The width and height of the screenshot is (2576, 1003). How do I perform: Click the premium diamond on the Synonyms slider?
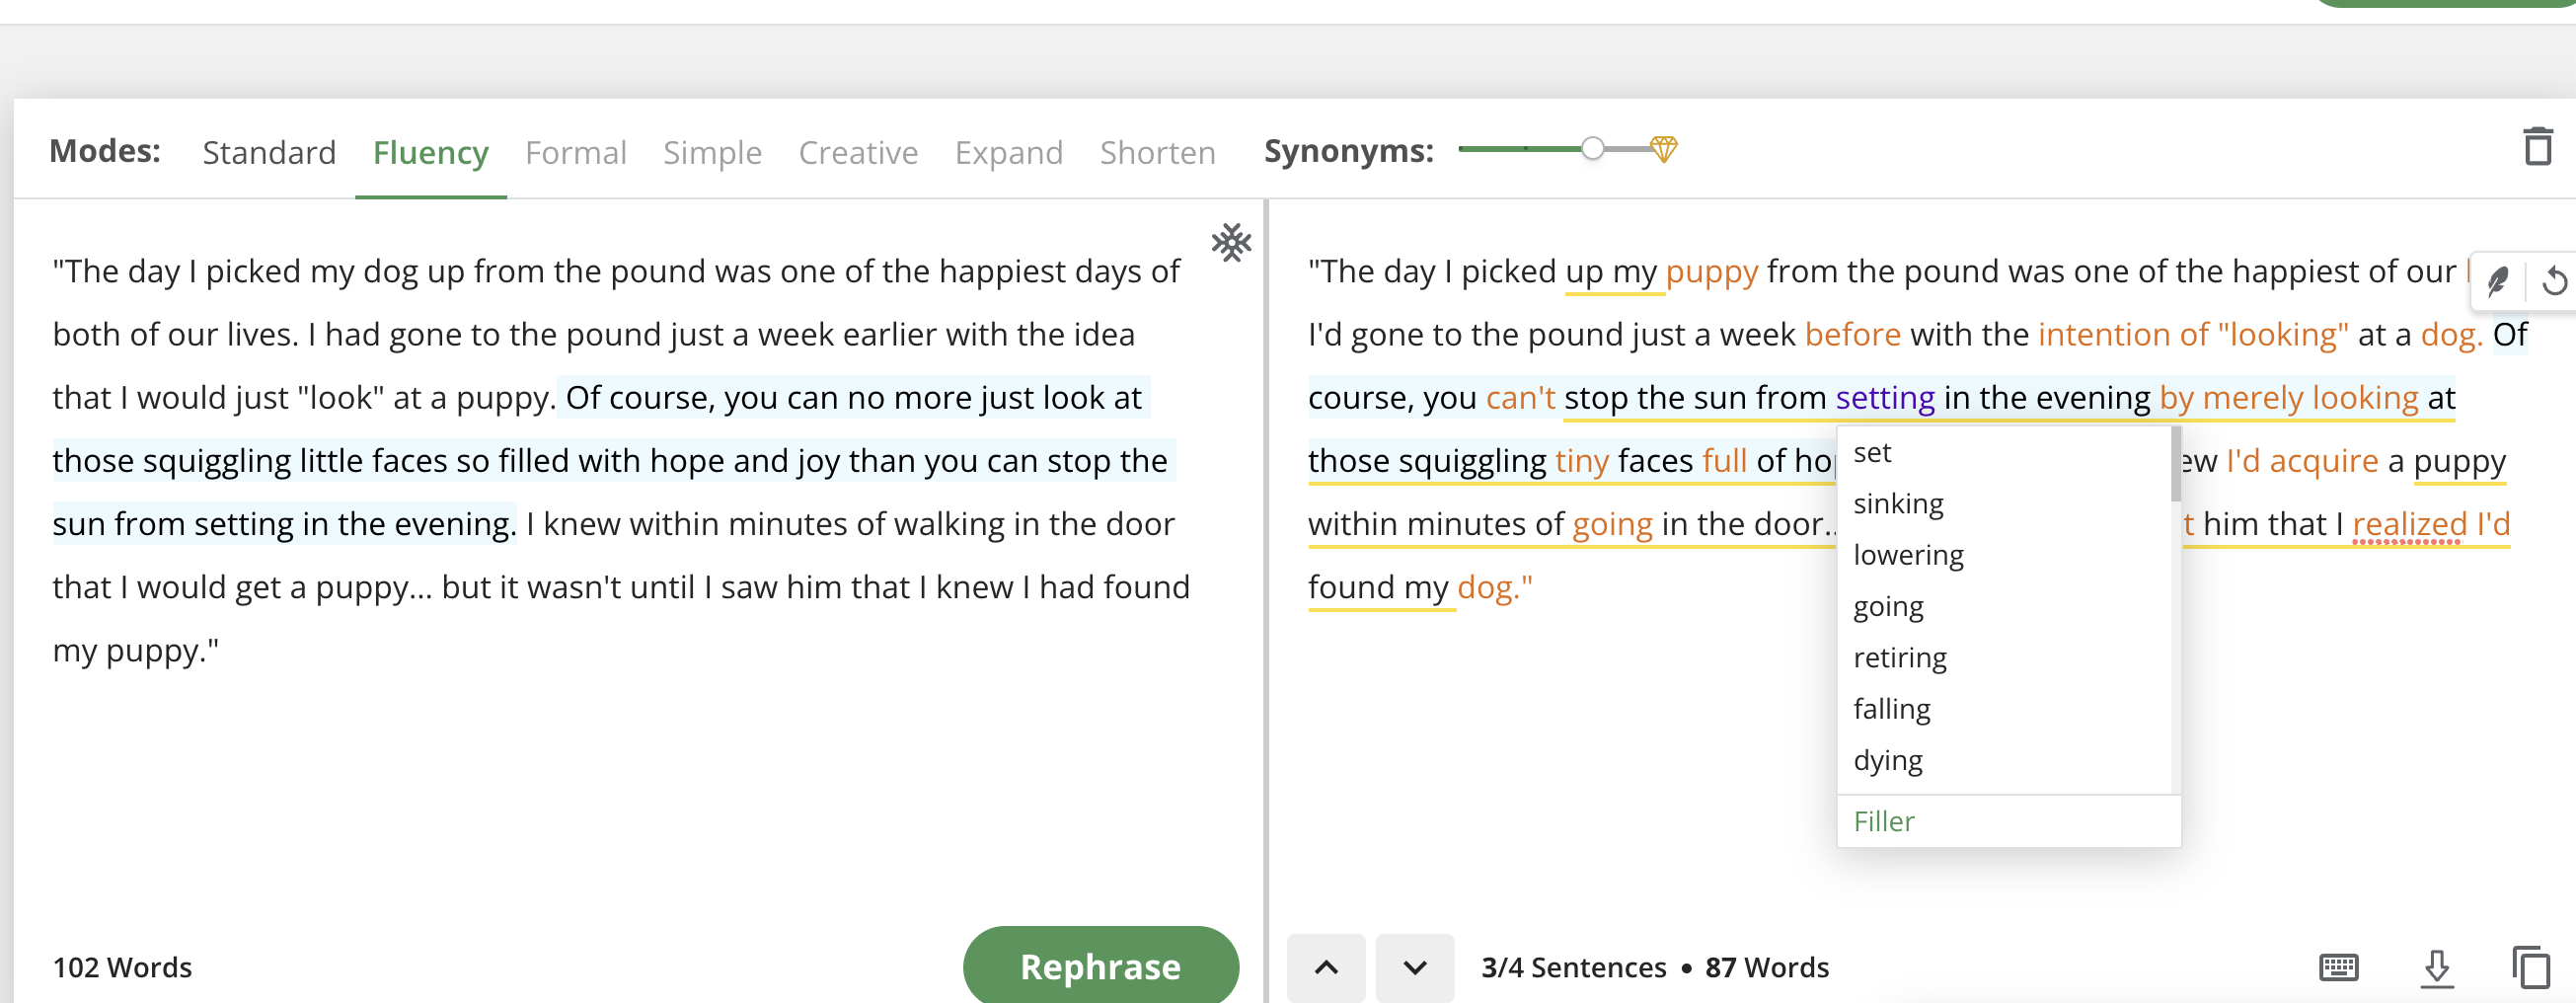tap(1664, 149)
